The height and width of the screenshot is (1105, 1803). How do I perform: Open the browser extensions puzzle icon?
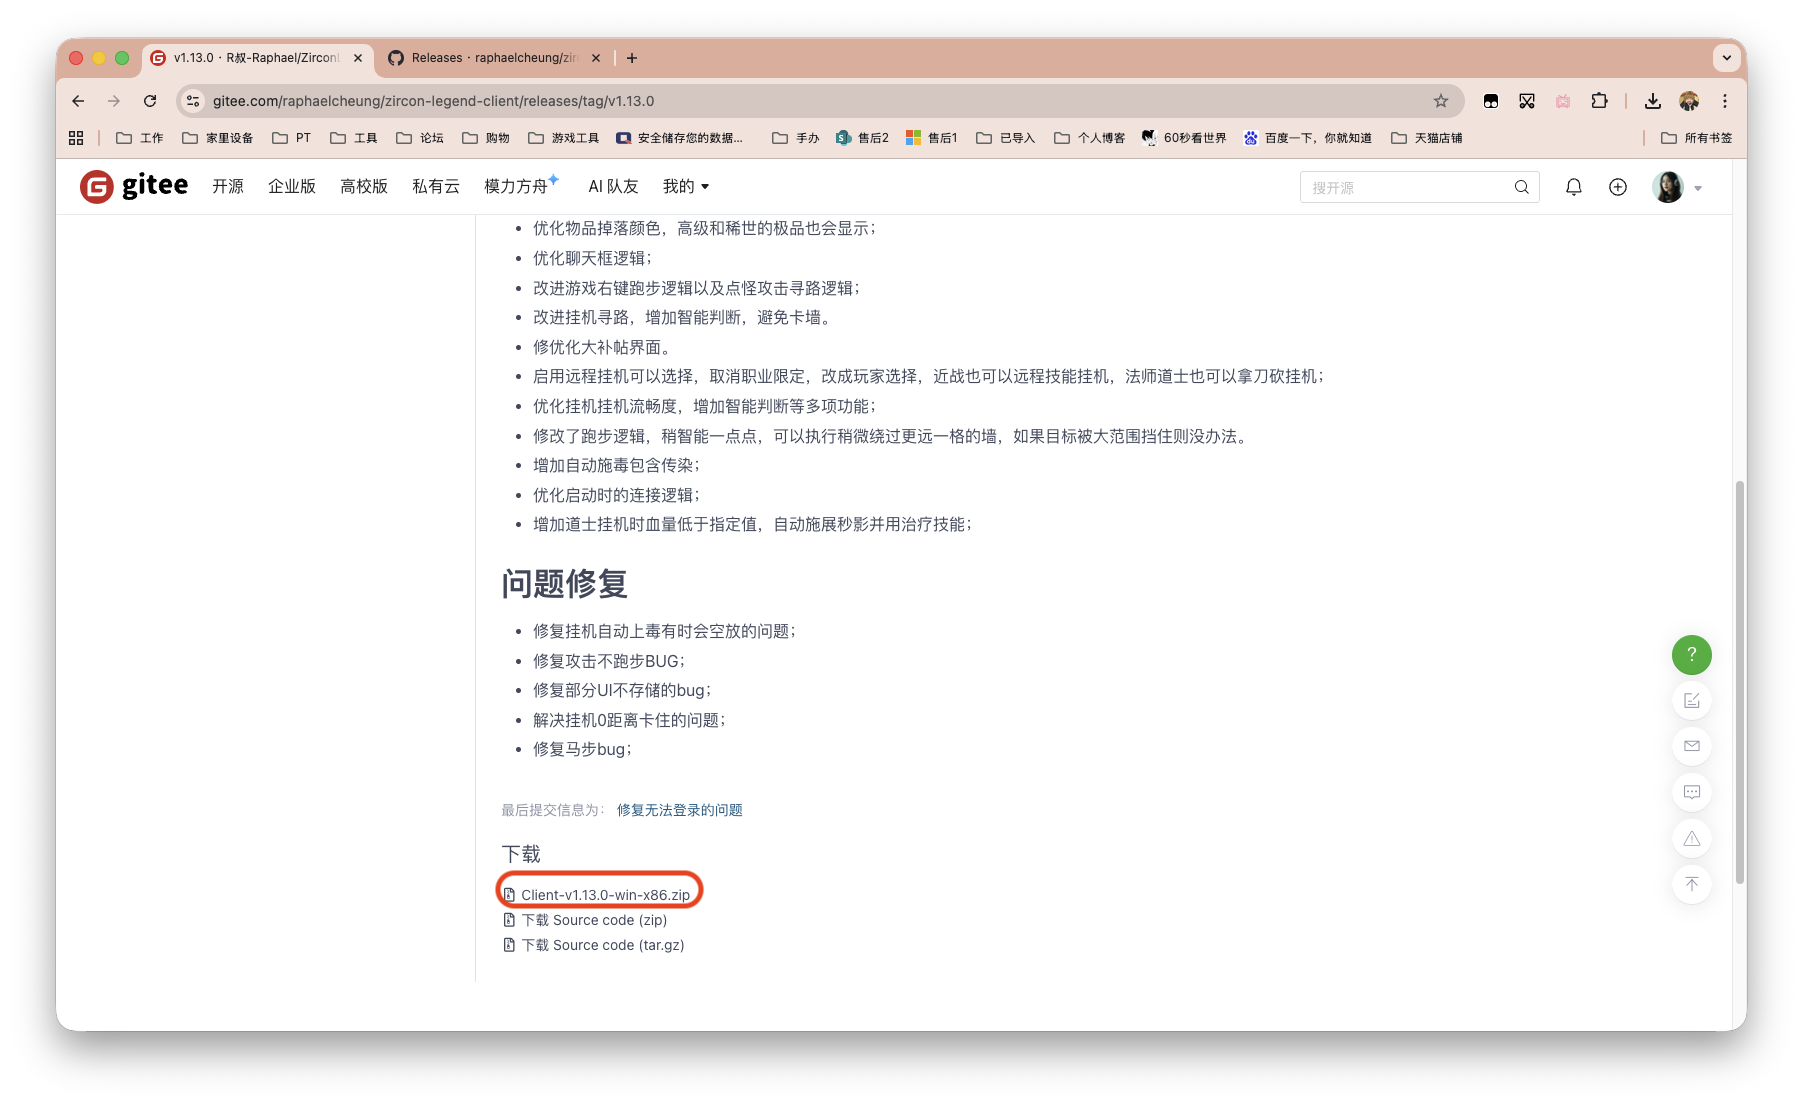click(1600, 101)
